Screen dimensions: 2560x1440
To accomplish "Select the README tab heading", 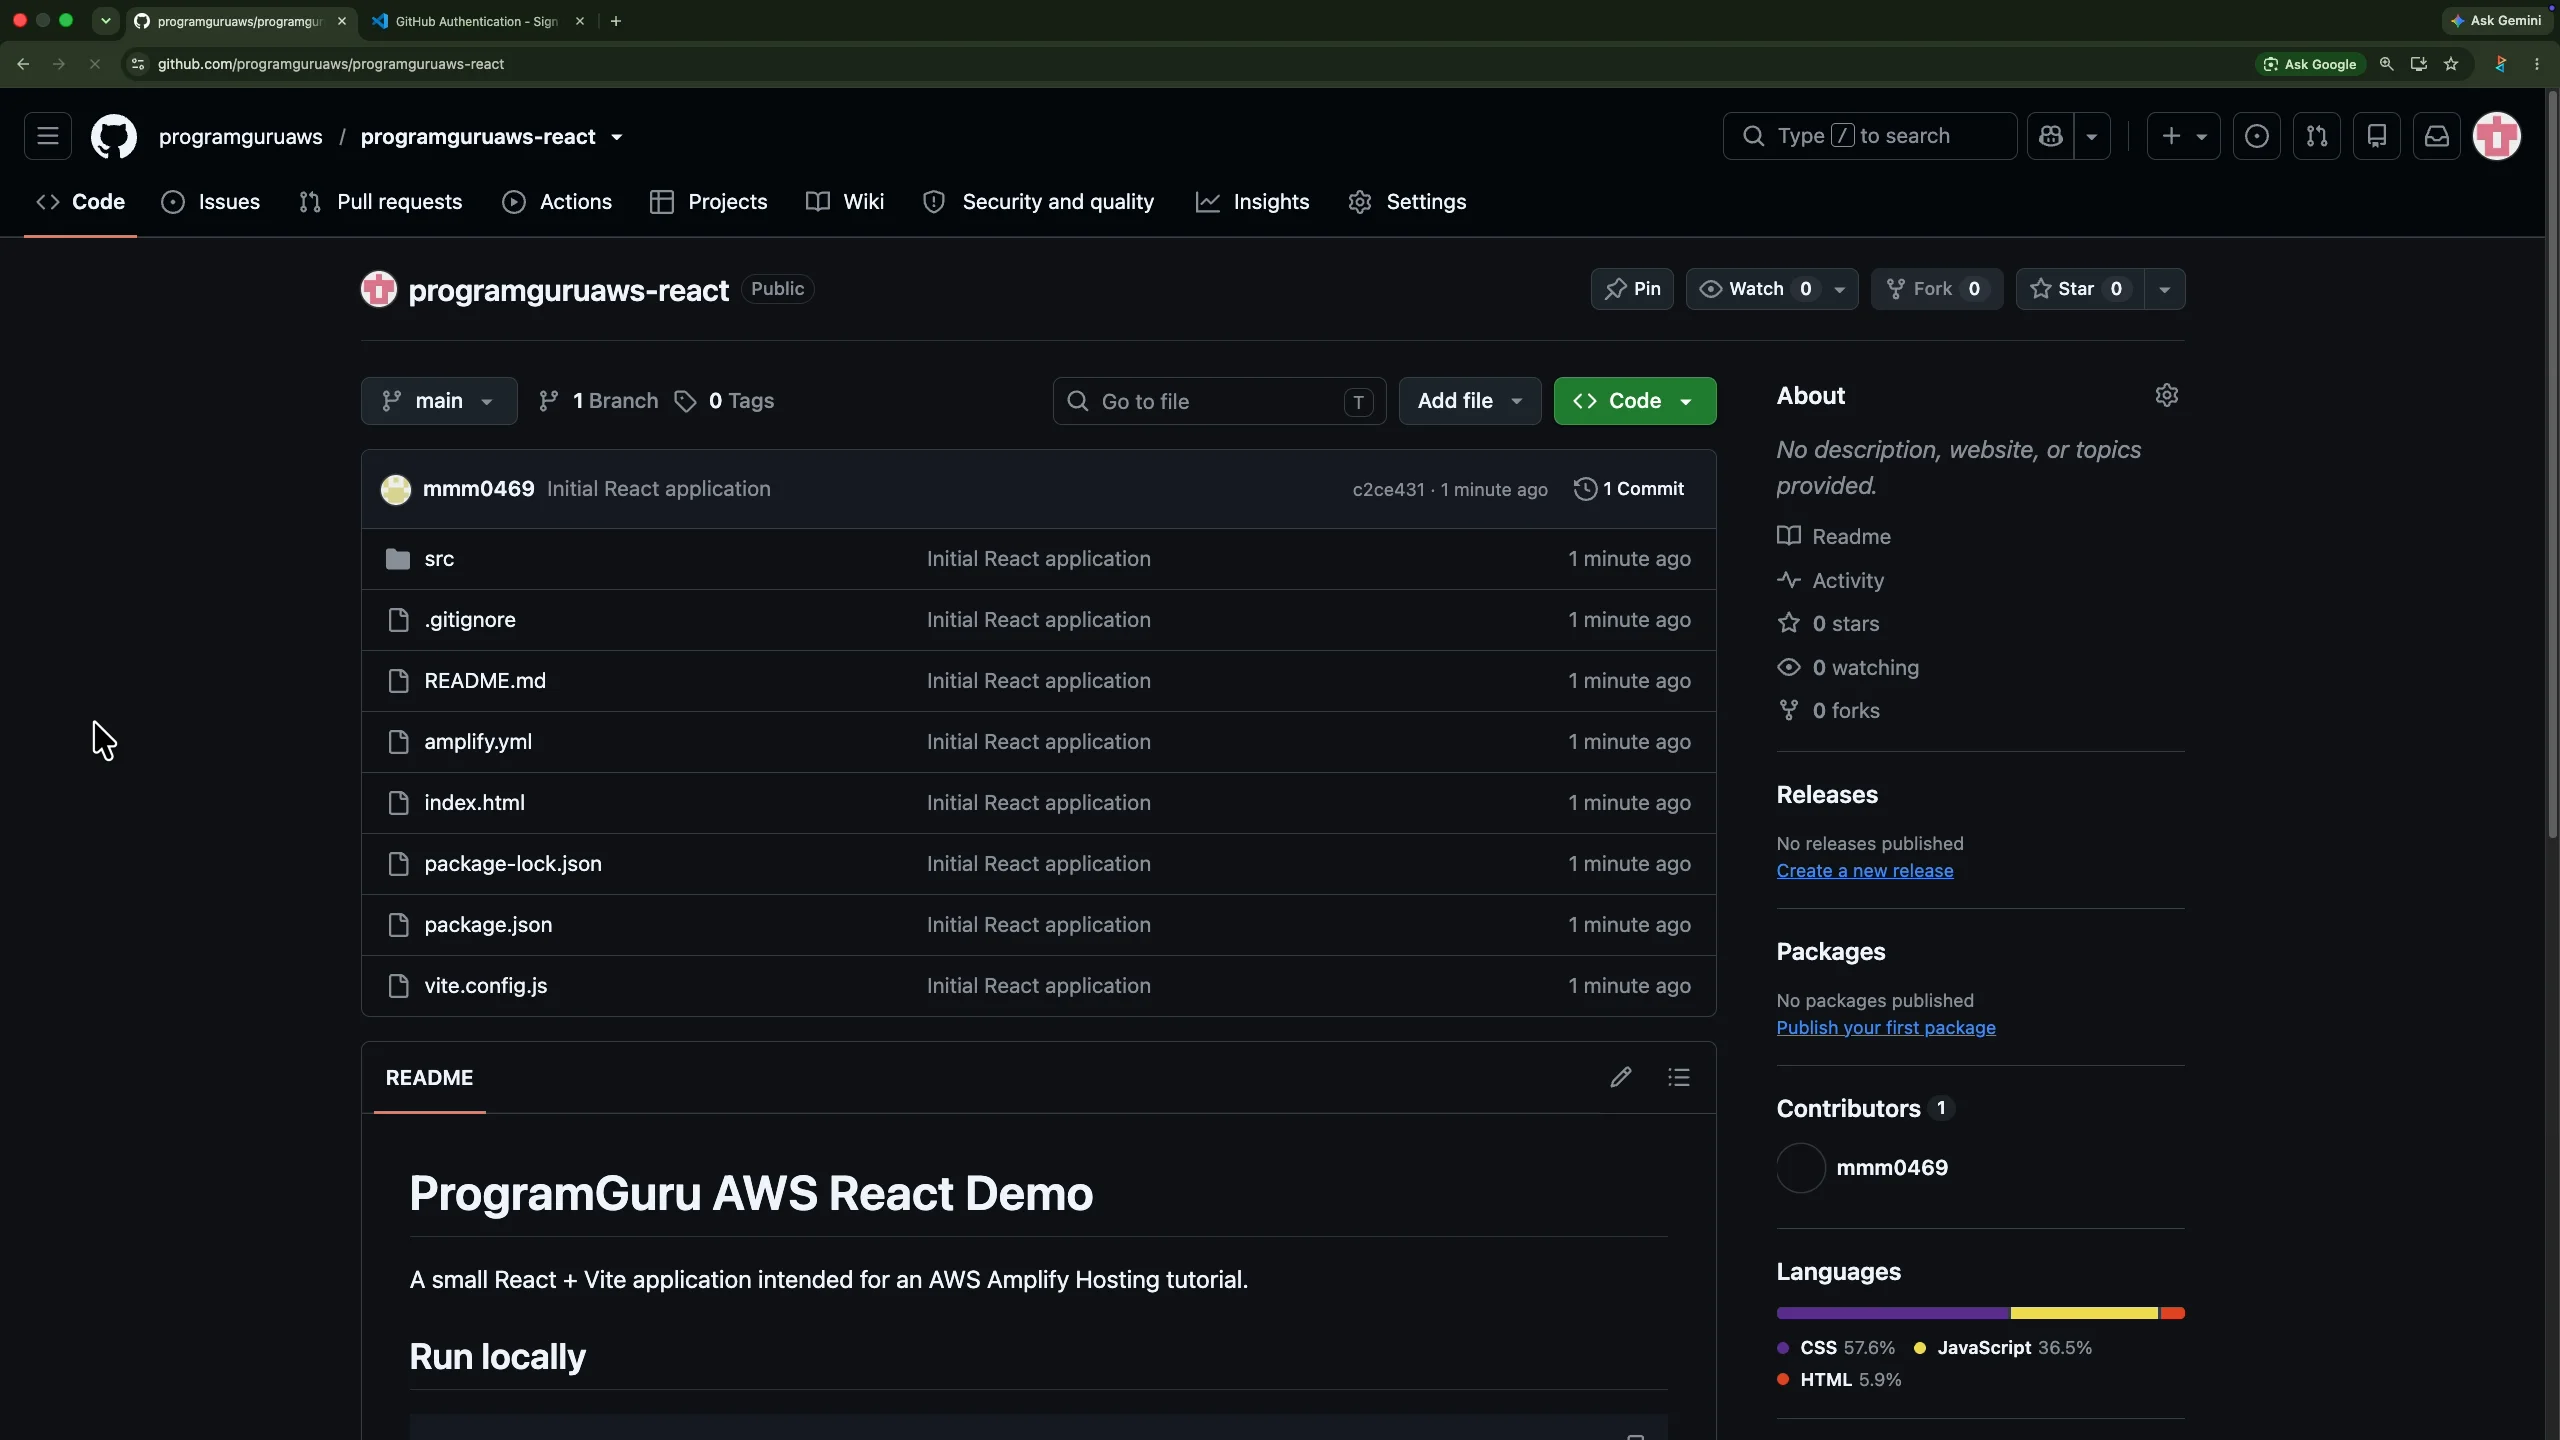I will [430, 1078].
